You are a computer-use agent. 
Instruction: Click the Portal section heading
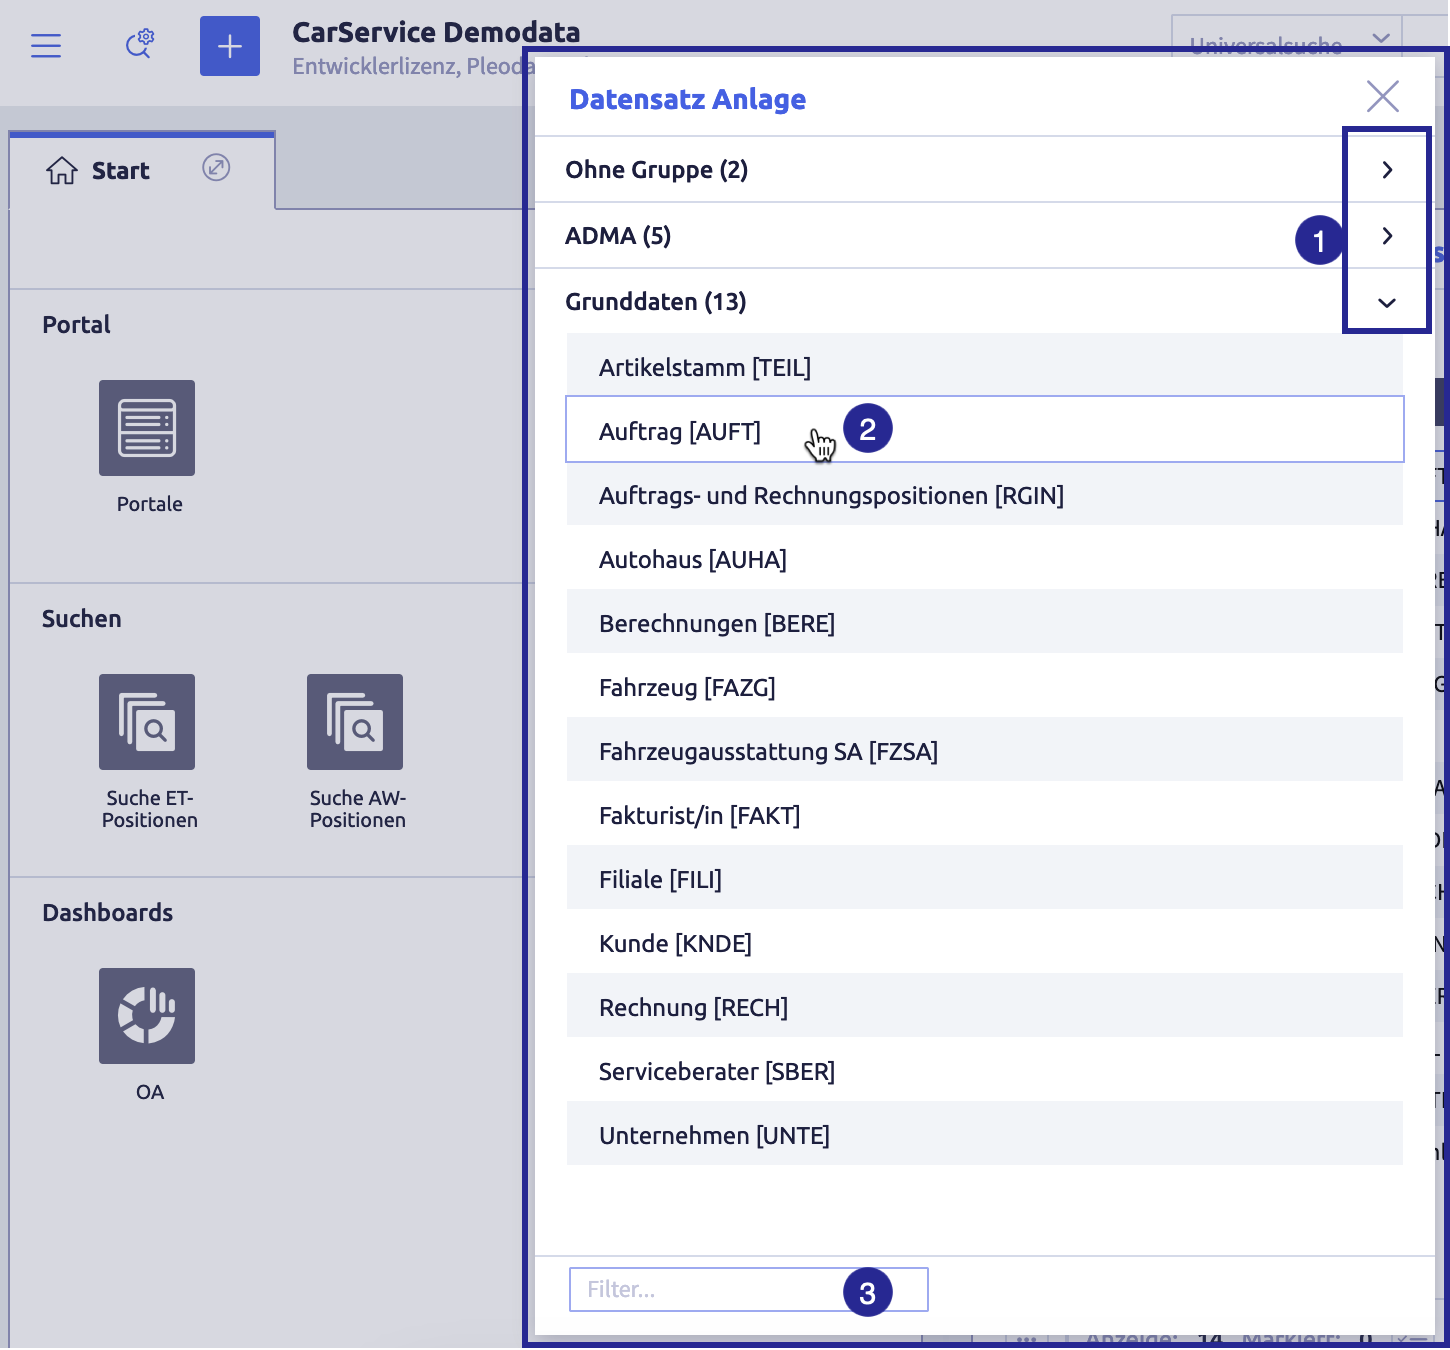click(76, 325)
